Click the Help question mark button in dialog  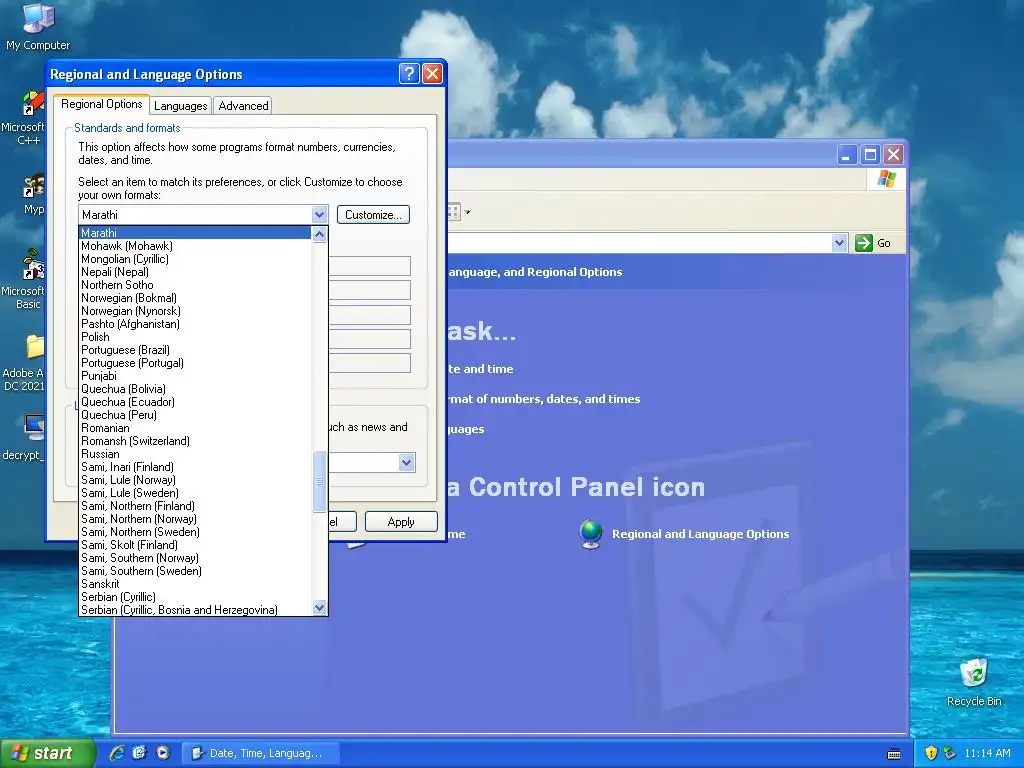409,73
